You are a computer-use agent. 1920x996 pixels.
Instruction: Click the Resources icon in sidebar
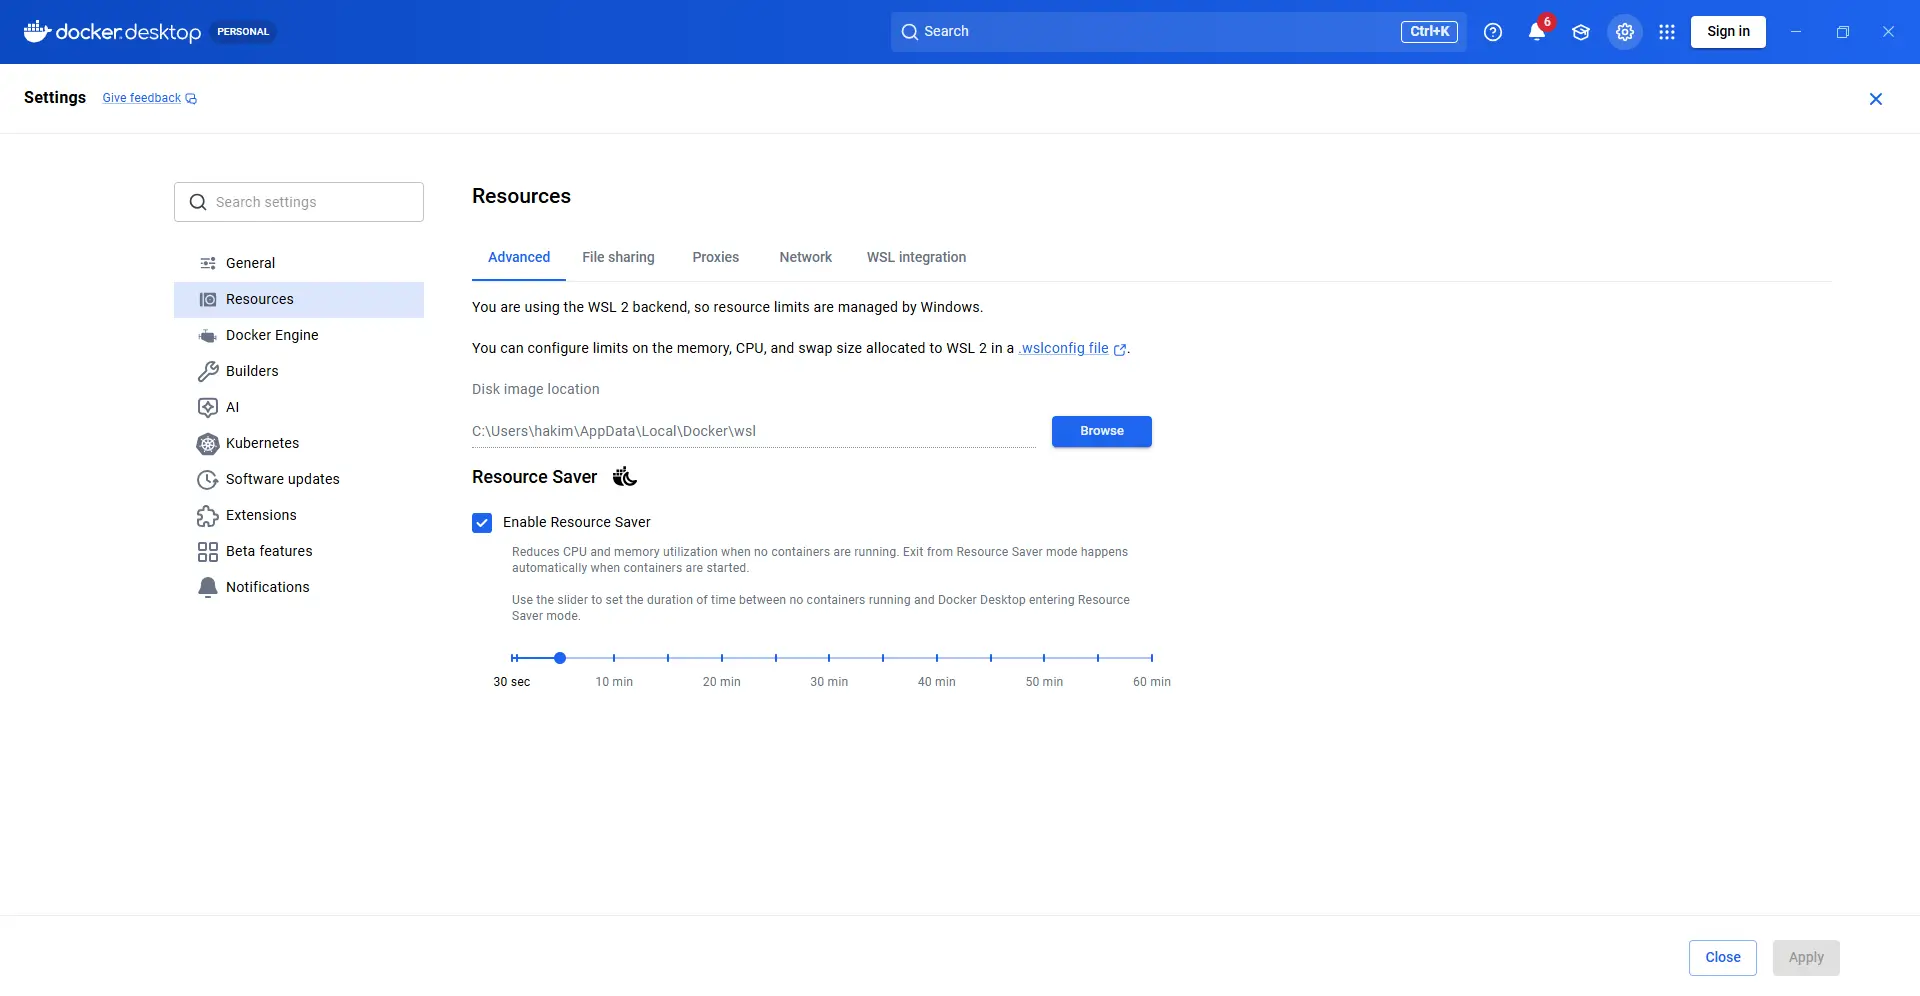tap(208, 299)
